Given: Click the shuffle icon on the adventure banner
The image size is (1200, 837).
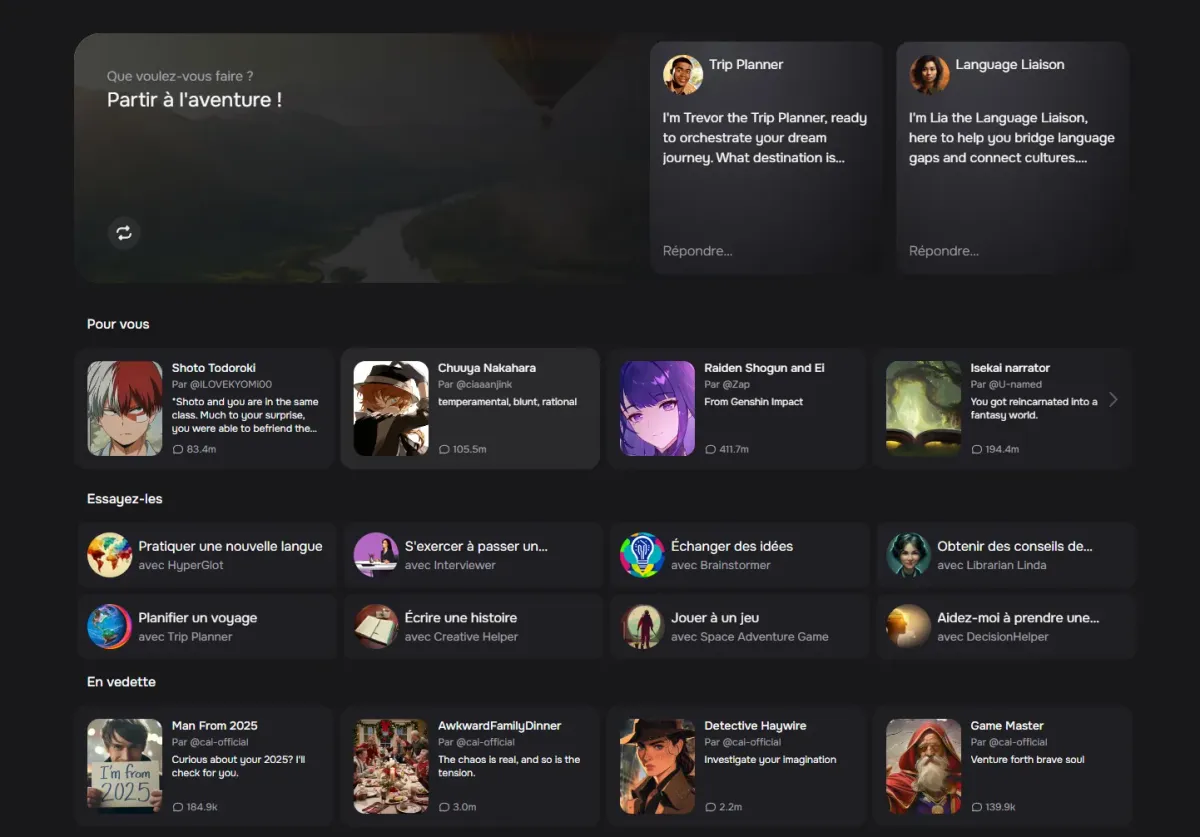Looking at the screenshot, I should [123, 232].
